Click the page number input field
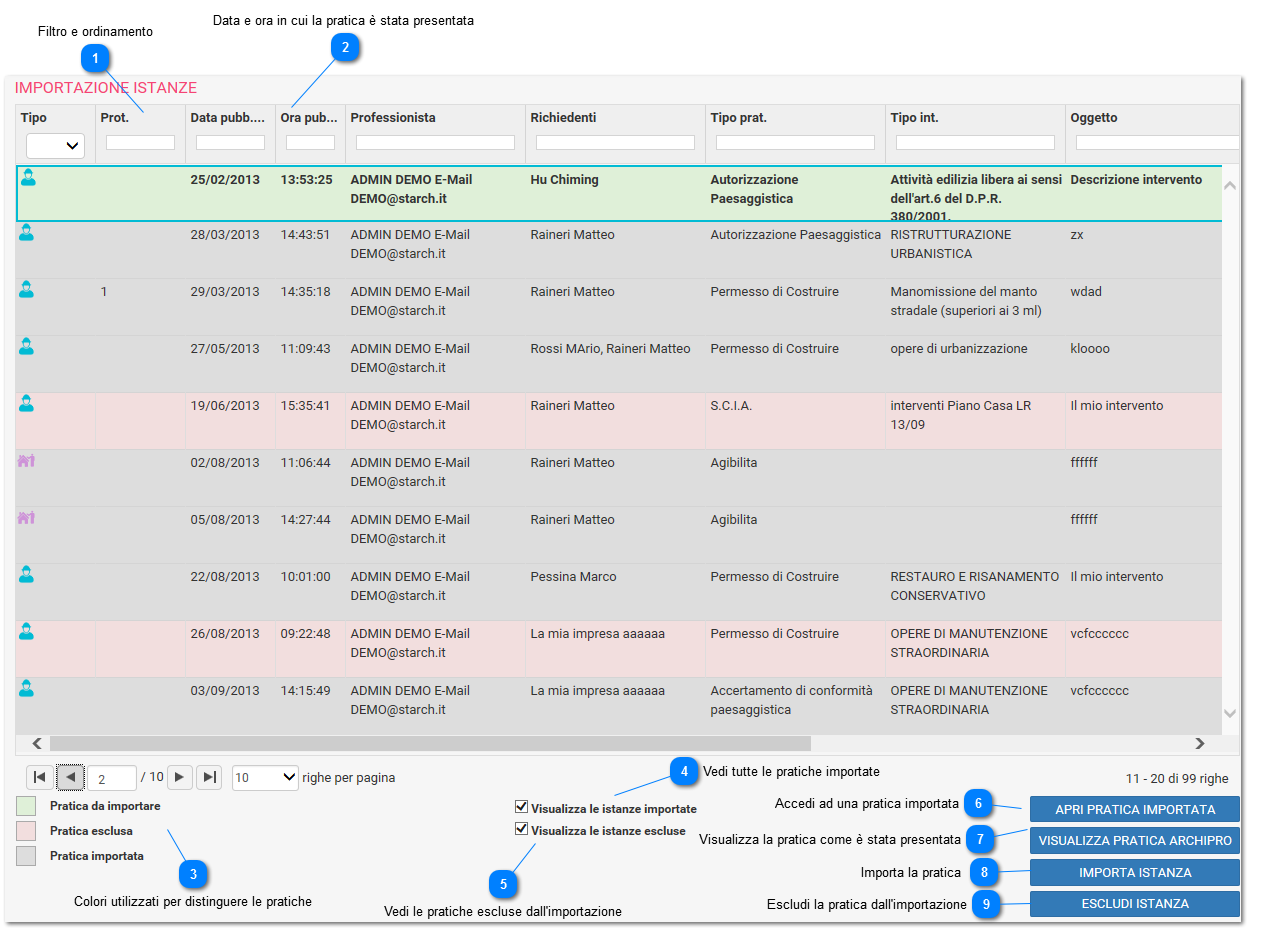Screen dimensions: 1262x935 tap(112, 778)
